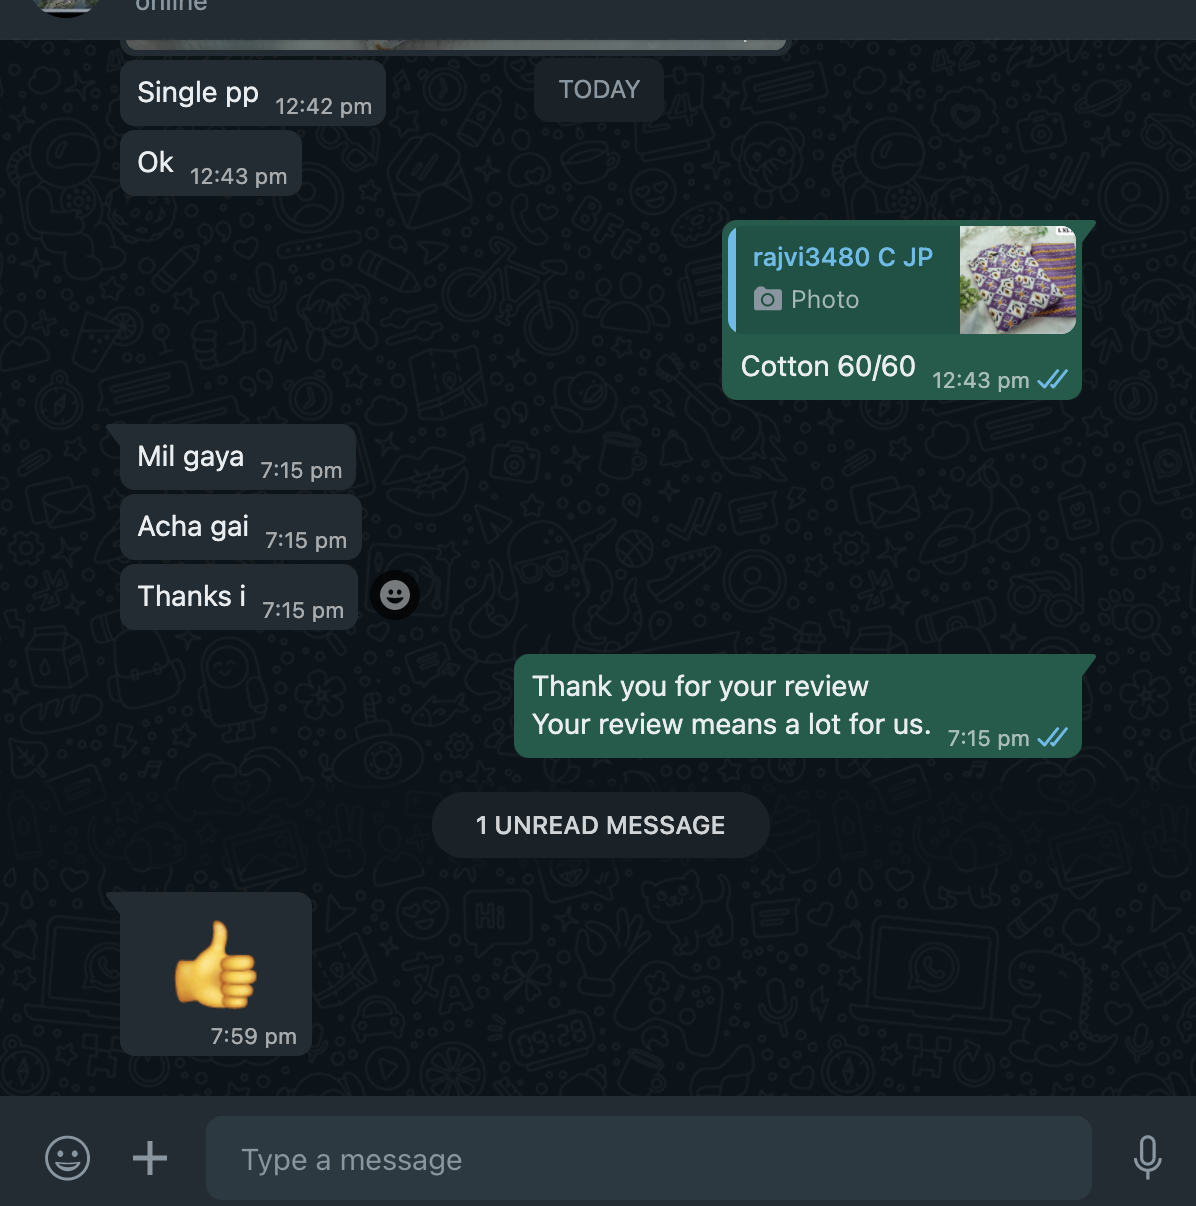Select the Single pp message bubble

253,94
